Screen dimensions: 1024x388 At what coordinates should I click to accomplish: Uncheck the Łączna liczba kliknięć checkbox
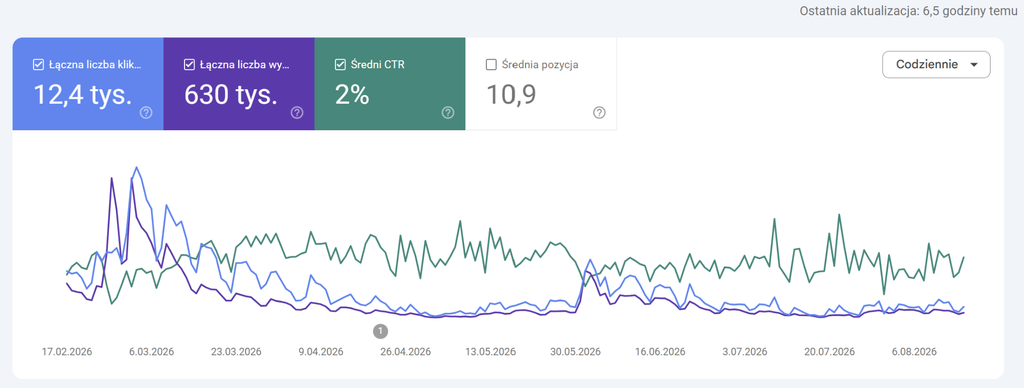click(x=38, y=65)
